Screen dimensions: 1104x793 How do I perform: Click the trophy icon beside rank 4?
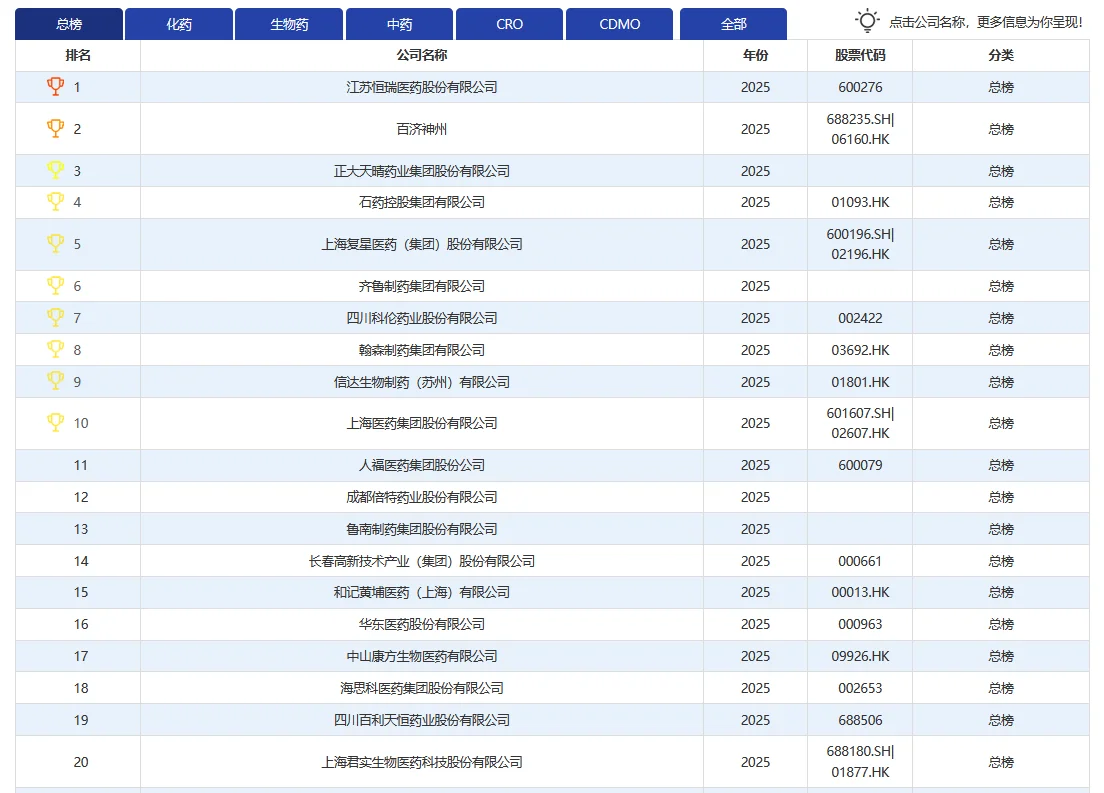(55, 201)
